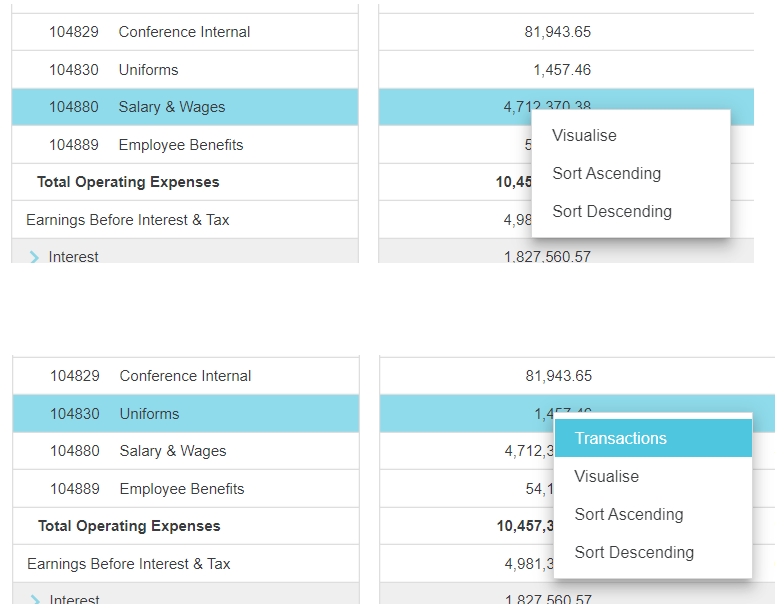
Task: Click Earnings Before Interest & Tax in upper table
Action: (128, 220)
